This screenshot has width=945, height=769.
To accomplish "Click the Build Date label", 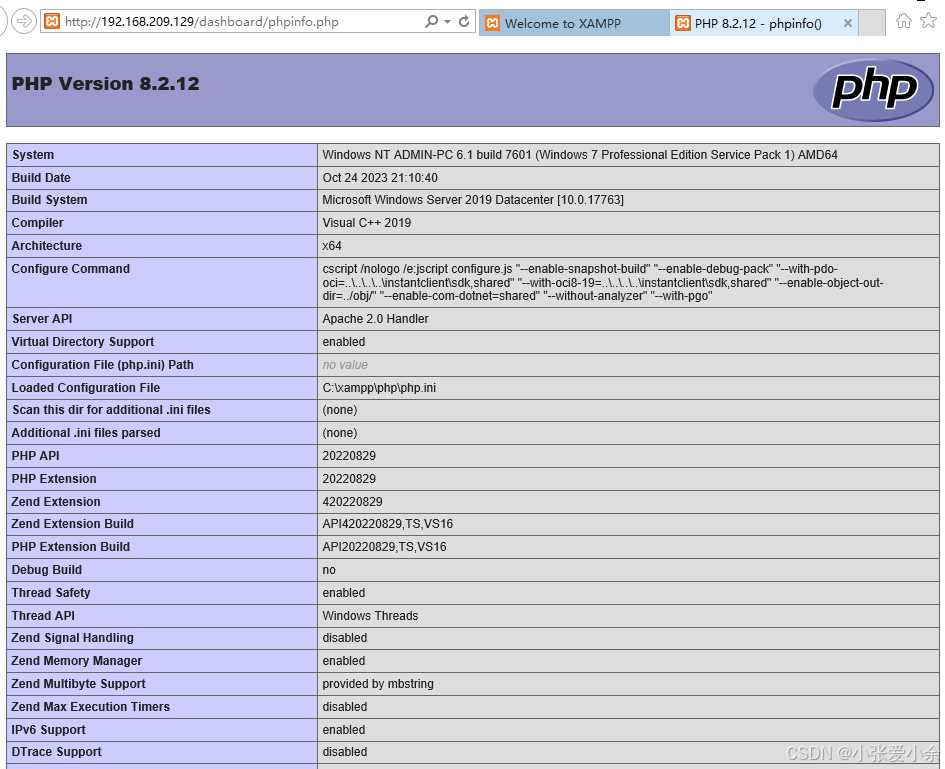I will click(x=41, y=178).
